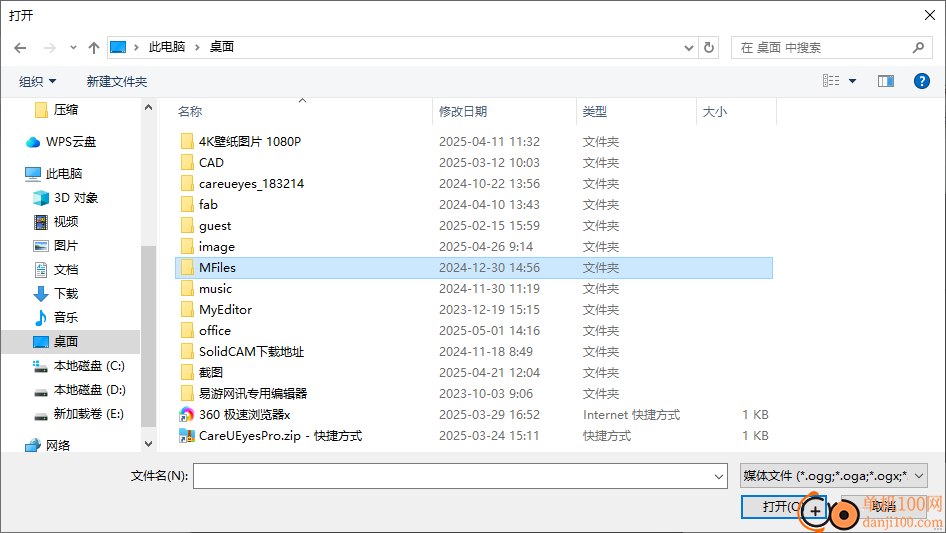
Task: Click the 视频 film icon
Action: 41,222
